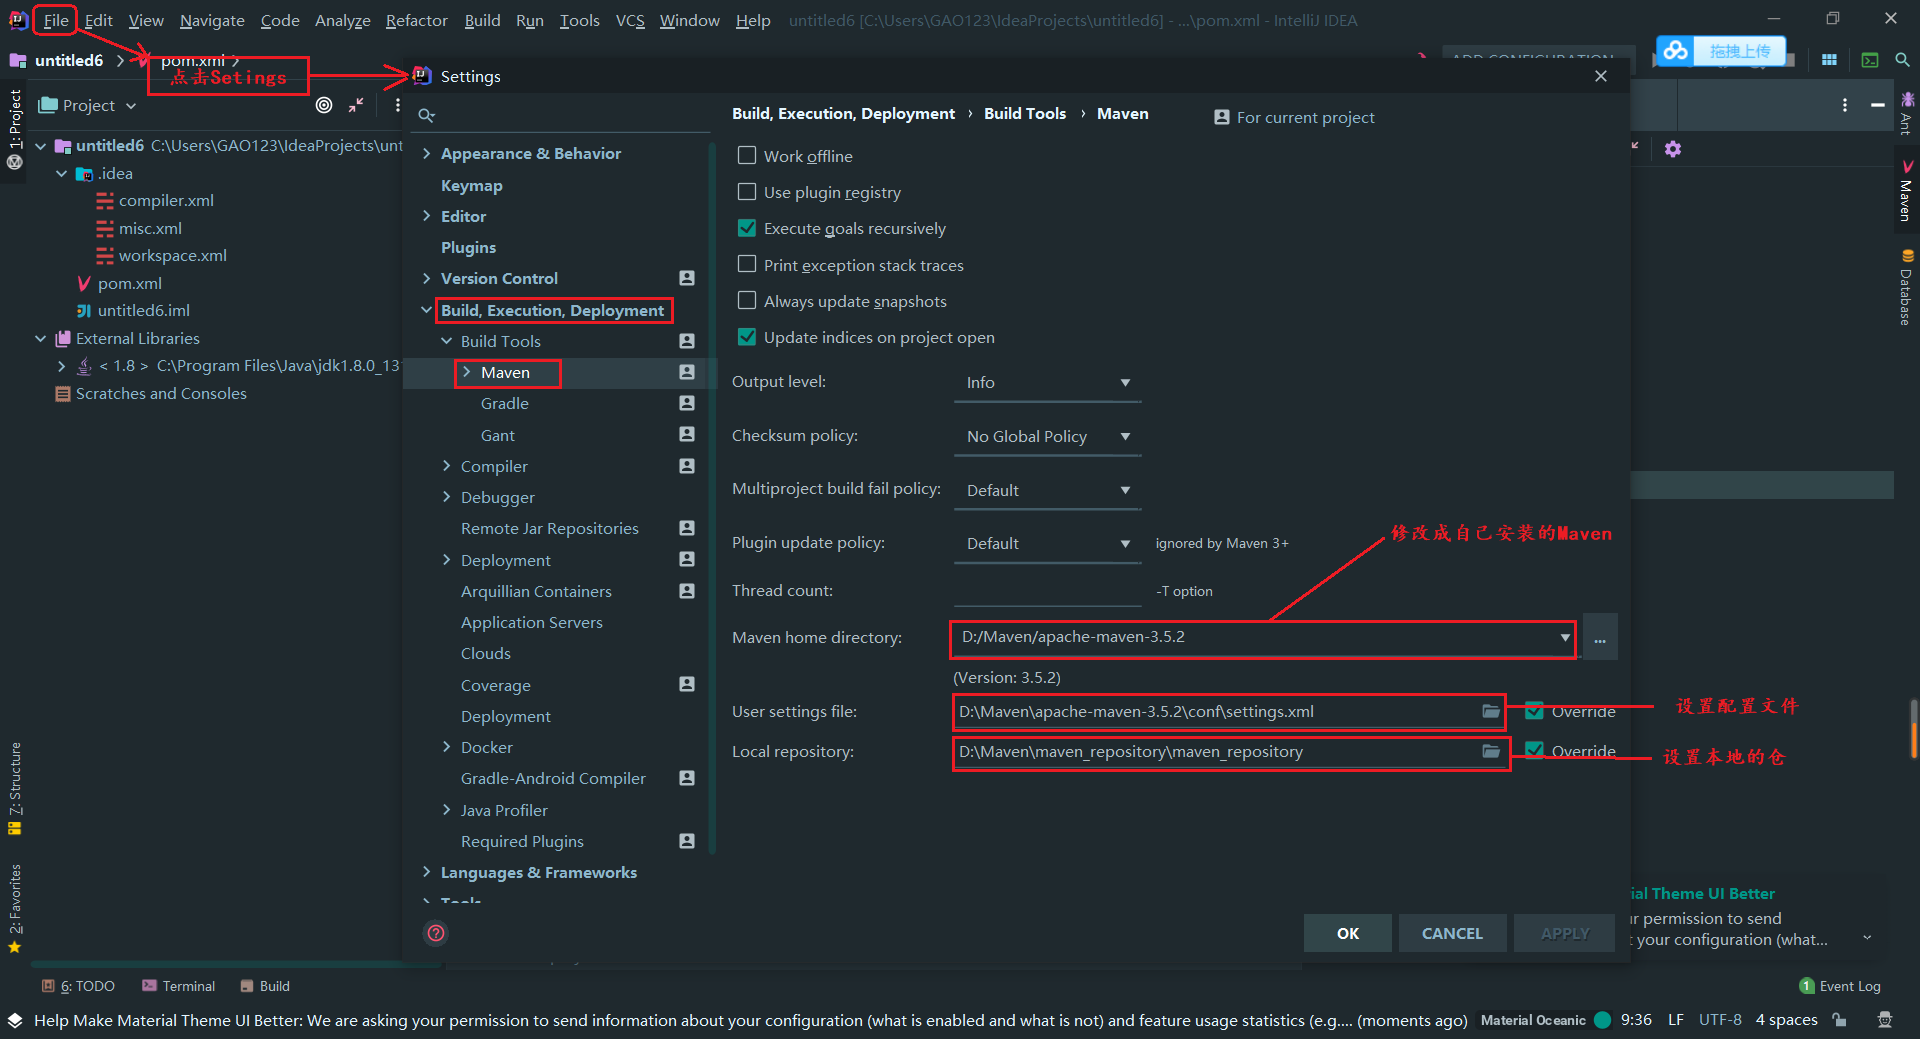Click the Material Oceanic theme indicator
The width and height of the screenshot is (1920, 1039).
1545,1020
